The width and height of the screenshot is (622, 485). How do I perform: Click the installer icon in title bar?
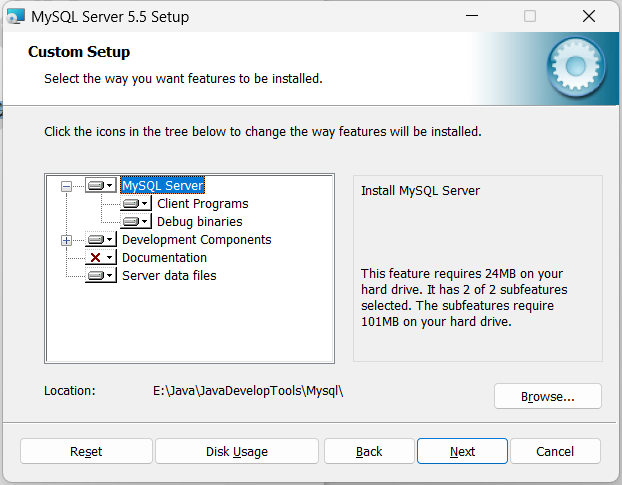(x=16, y=17)
